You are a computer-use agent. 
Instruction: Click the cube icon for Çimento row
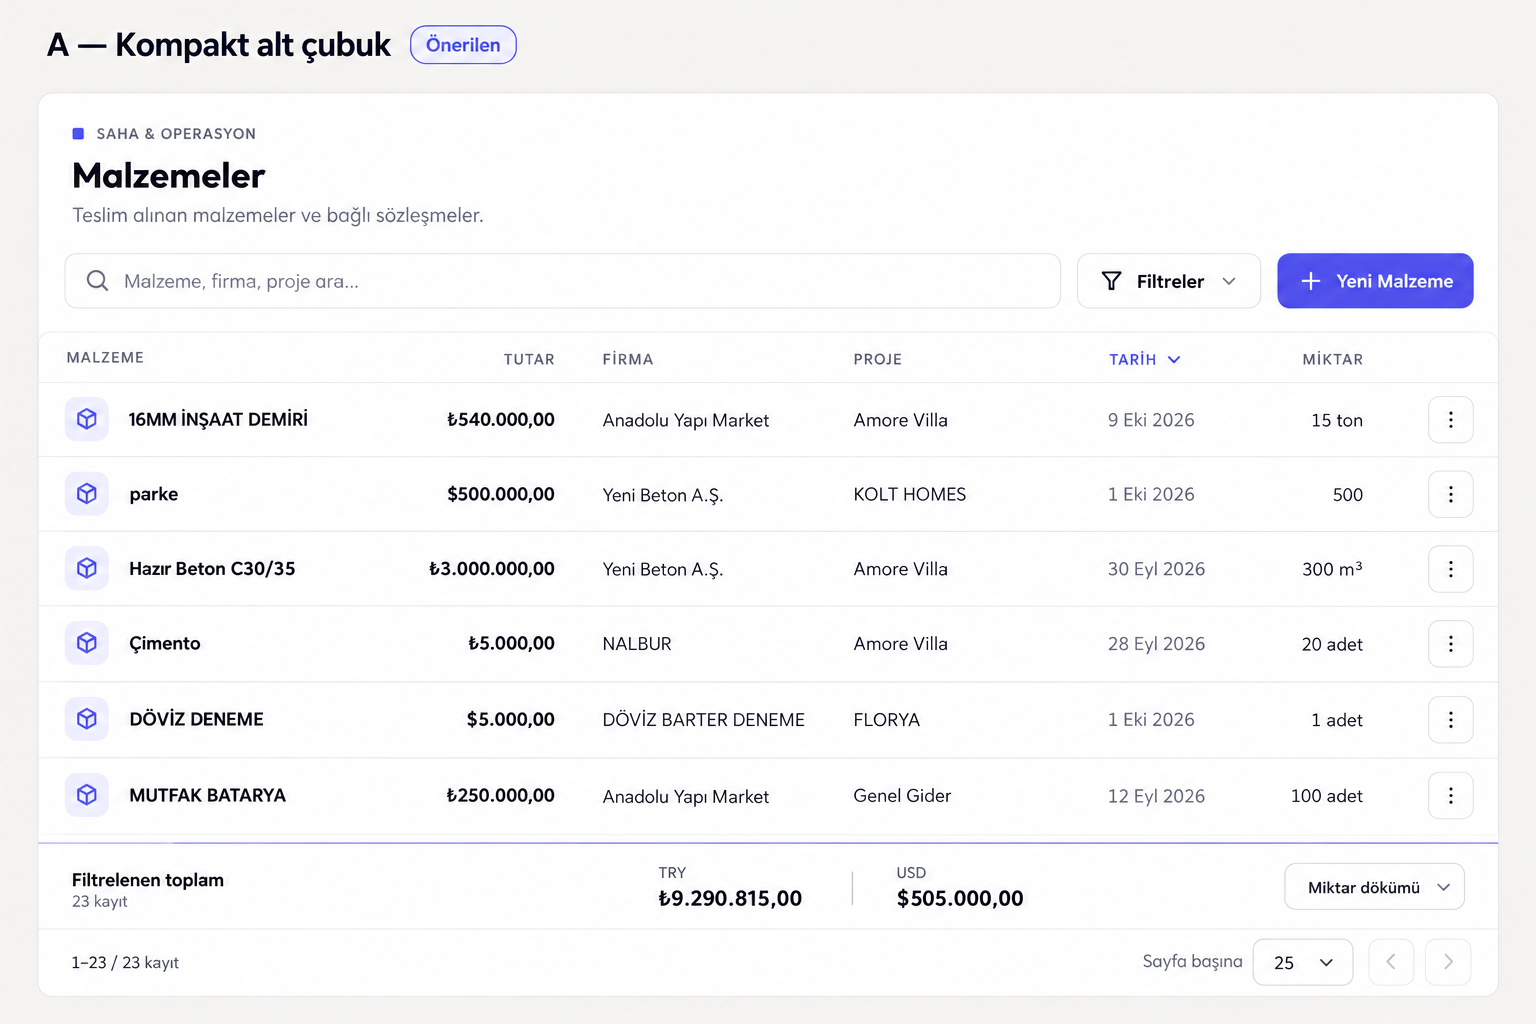tap(87, 643)
